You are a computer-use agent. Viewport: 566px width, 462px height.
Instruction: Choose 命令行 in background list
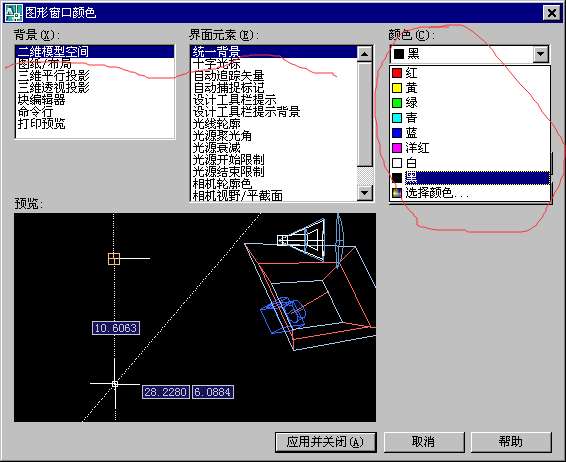click(95, 112)
